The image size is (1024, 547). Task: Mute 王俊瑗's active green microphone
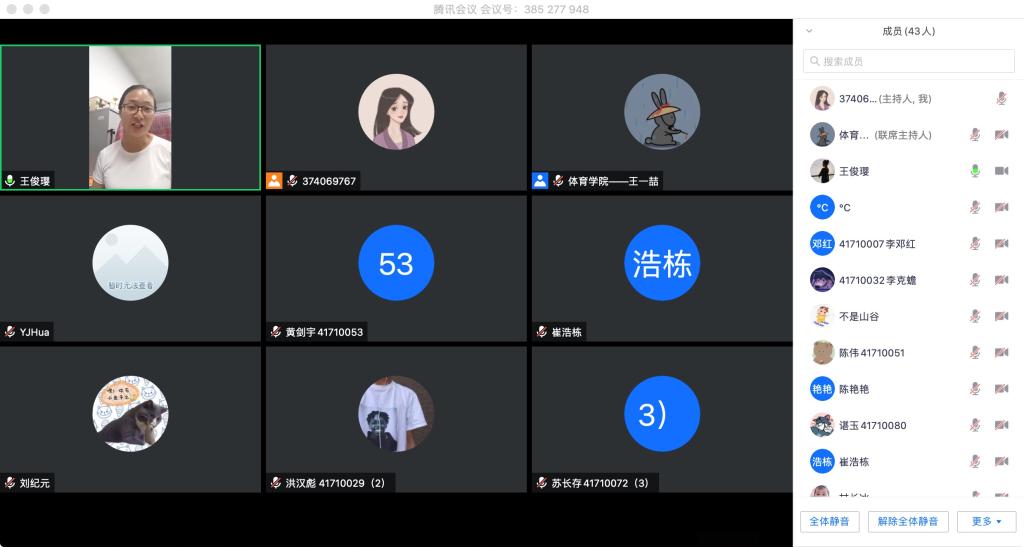[x=974, y=171]
